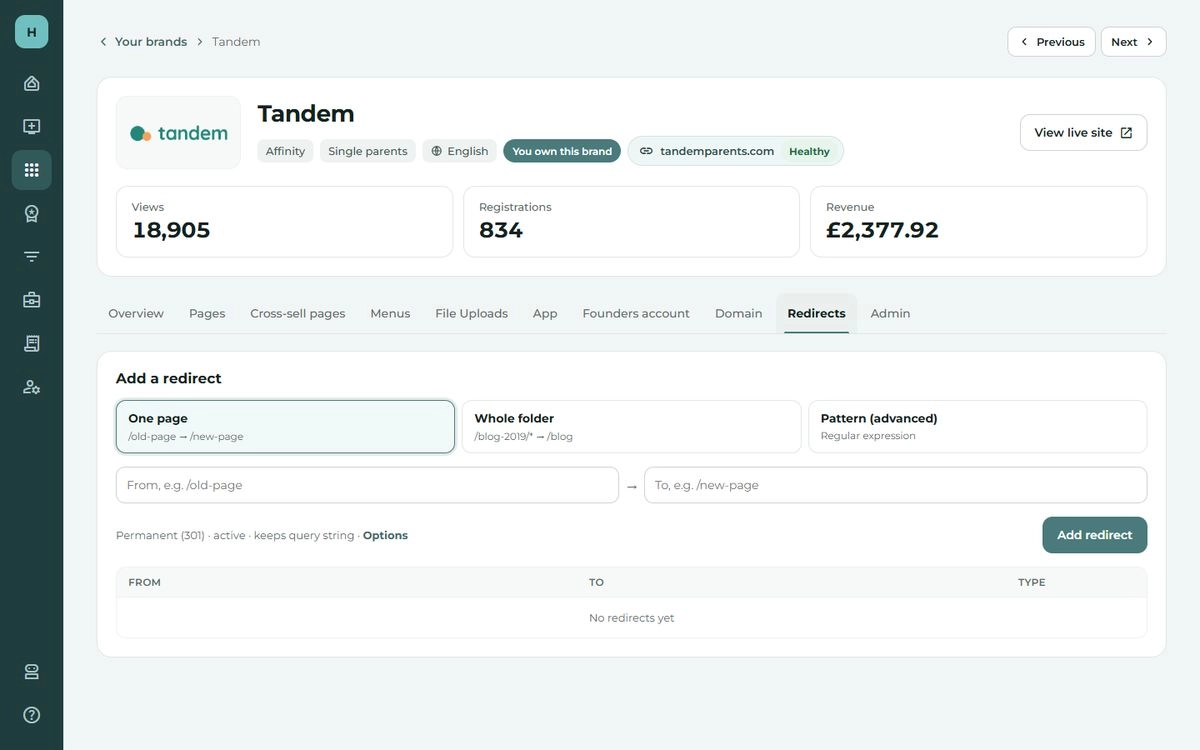1200x750 pixels.
Task: Click the Add redirect button
Action: [x=1094, y=535]
